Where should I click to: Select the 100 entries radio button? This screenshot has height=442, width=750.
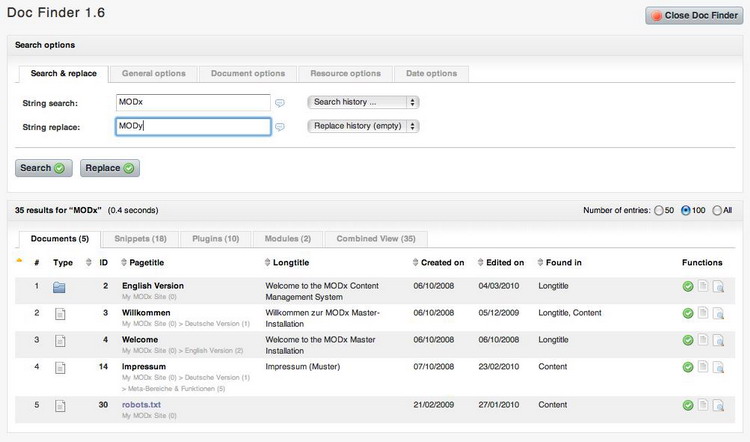pyautogui.click(x=686, y=210)
